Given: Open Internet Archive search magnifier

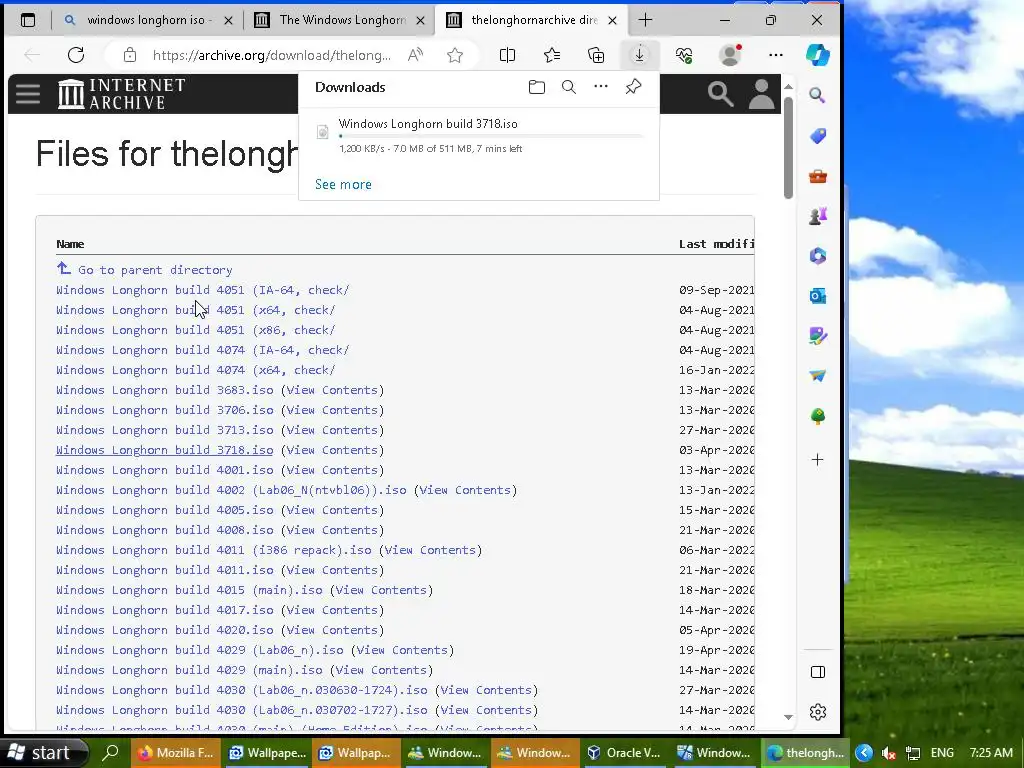Looking at the screenshot, I should (720, 94).
